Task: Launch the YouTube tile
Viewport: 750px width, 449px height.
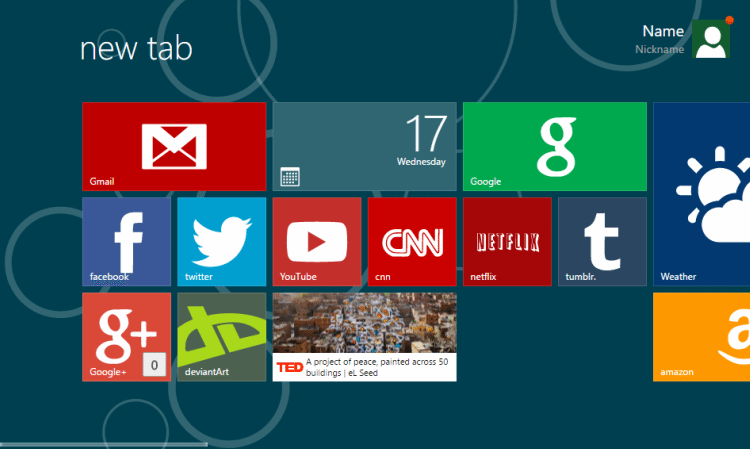Action: pyautogui.click(x=317, y=241)
